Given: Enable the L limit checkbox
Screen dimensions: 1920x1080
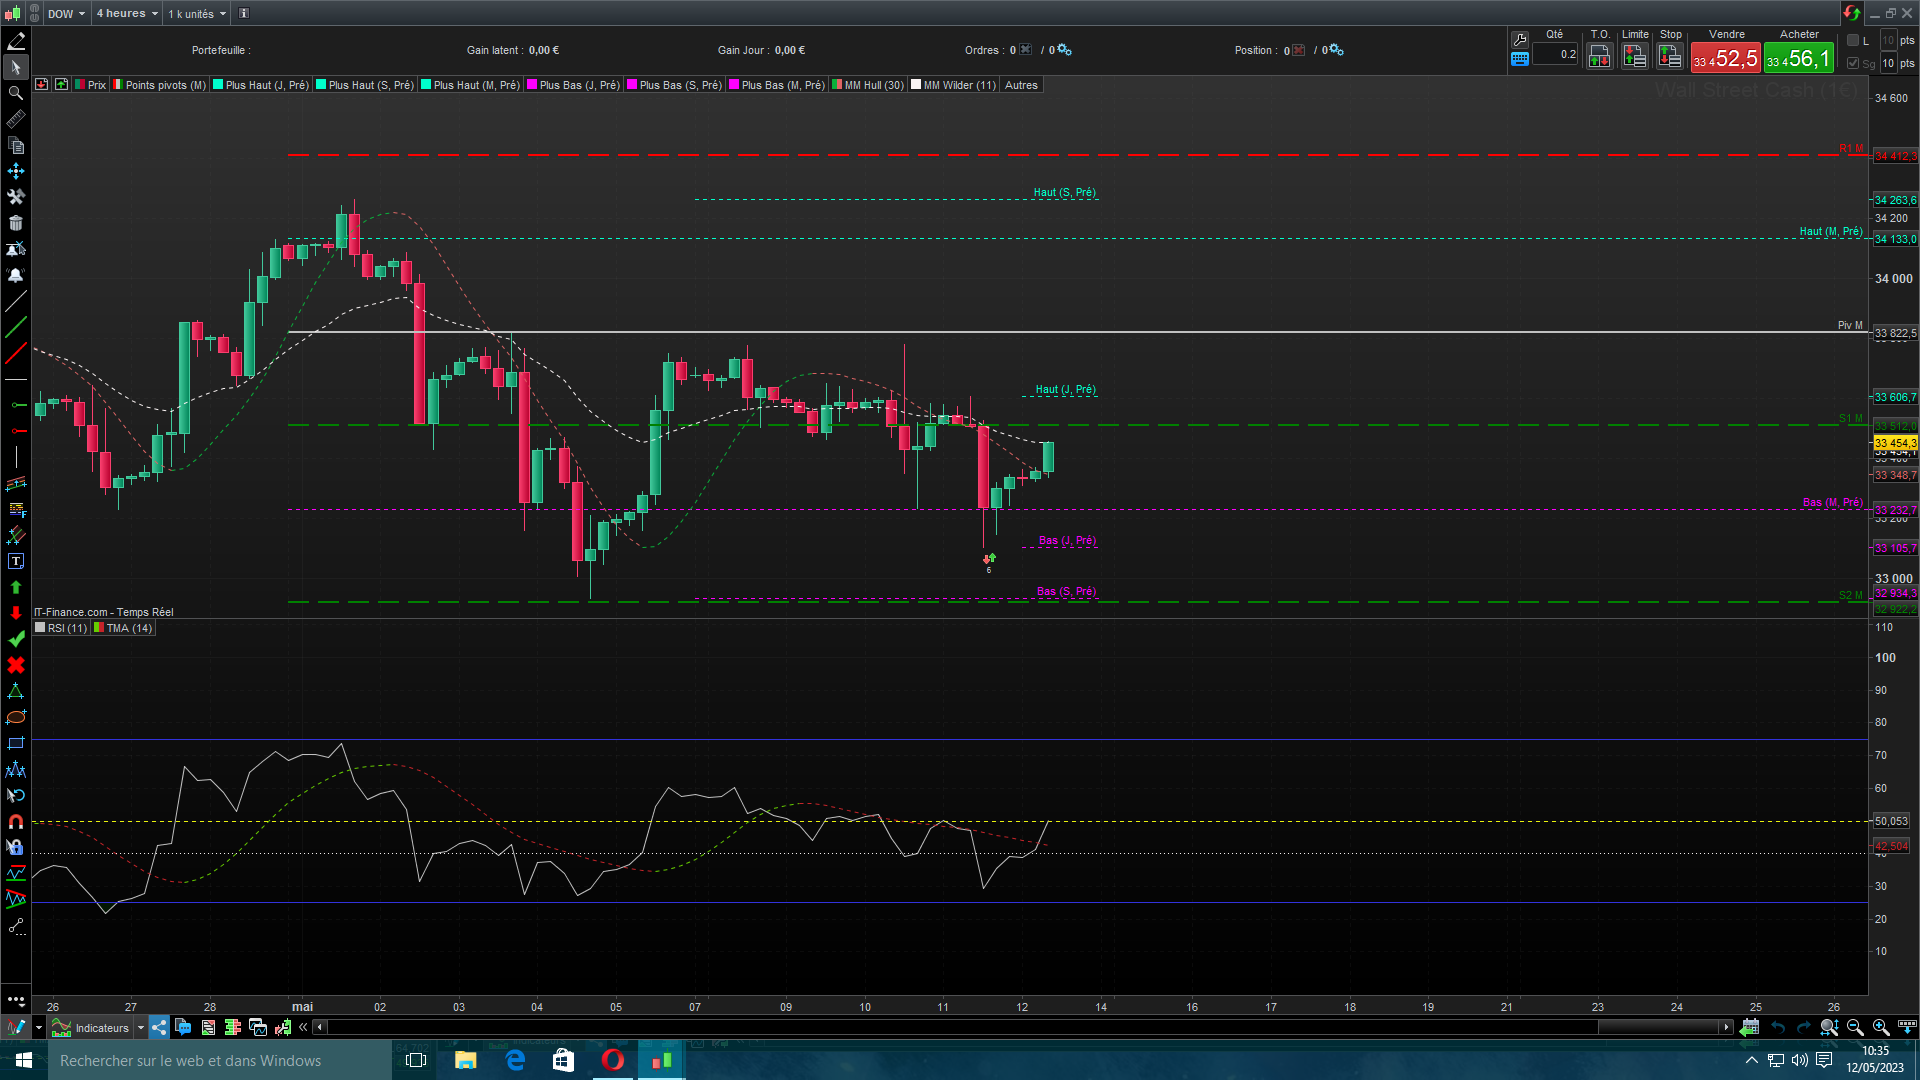Looking at the screenshot, I should click(1853, 40).
